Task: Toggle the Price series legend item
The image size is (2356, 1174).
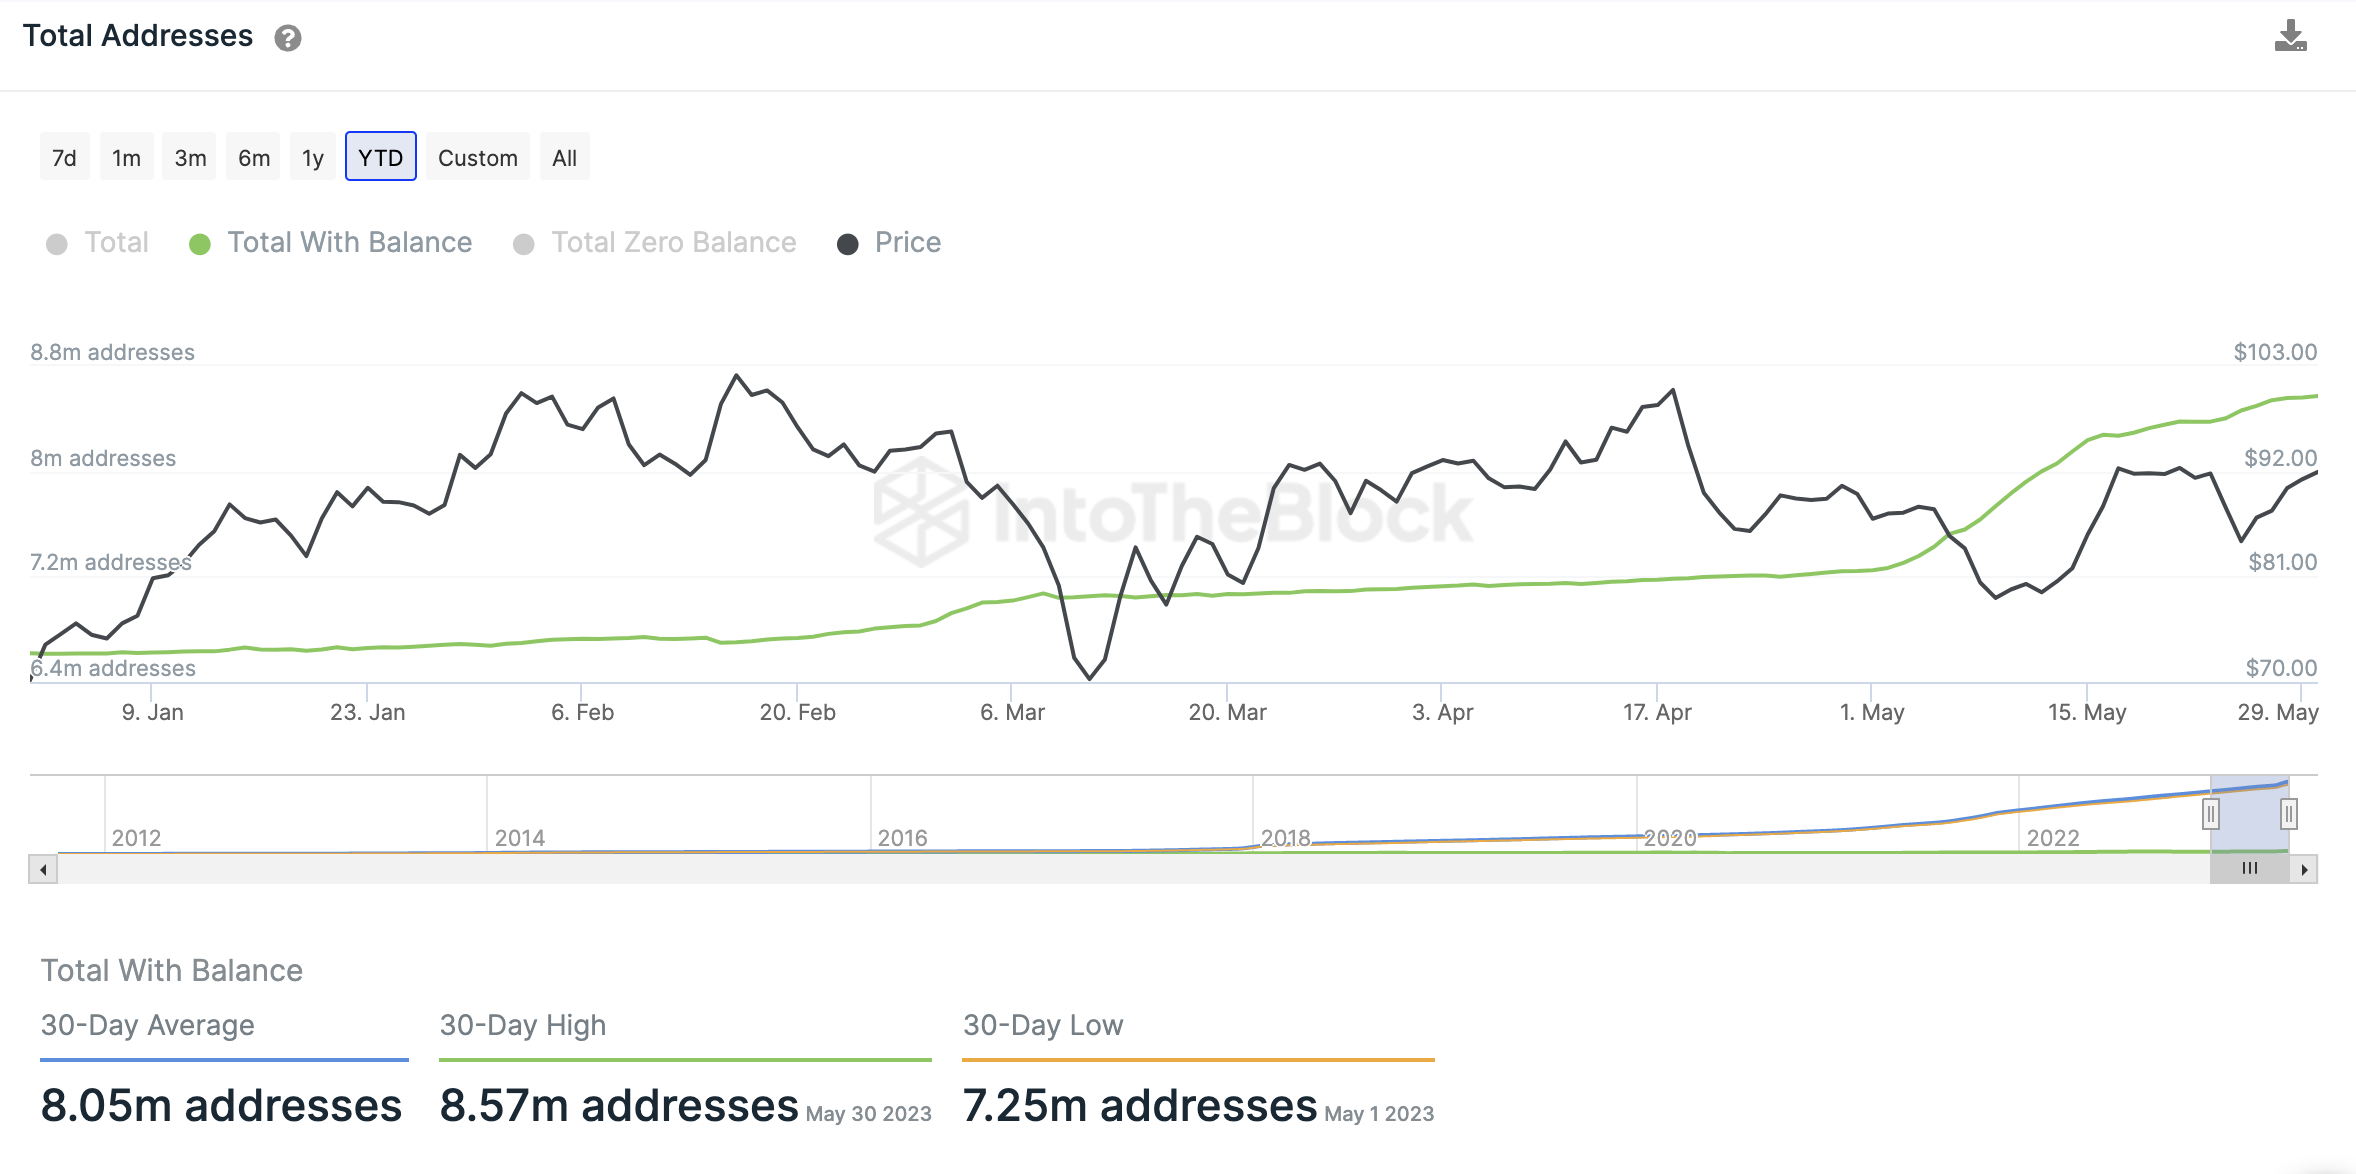Action: point(889,243)
